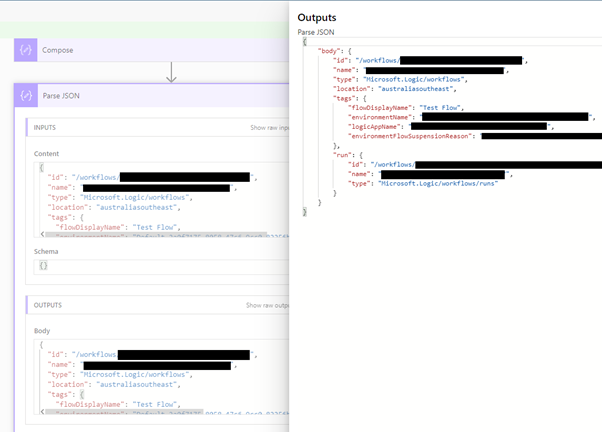This screenshot has height=432, width=602.
Task: Click the Content label in inputs
Action: (46, 154)
